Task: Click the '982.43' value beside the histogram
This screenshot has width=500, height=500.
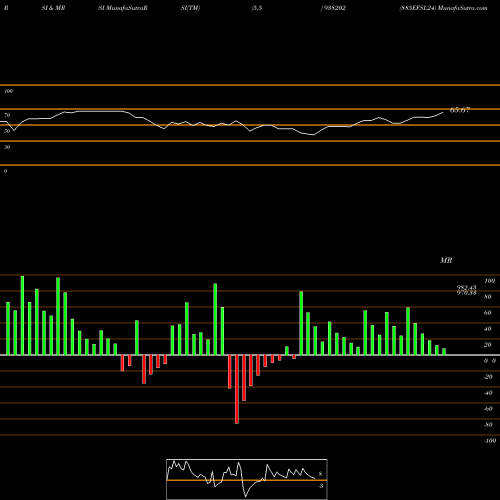Action: (x=466, y=287)
